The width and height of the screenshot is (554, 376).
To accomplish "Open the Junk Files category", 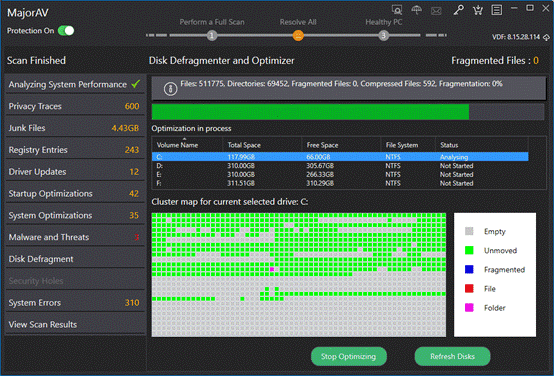I will tap(75, 128).
